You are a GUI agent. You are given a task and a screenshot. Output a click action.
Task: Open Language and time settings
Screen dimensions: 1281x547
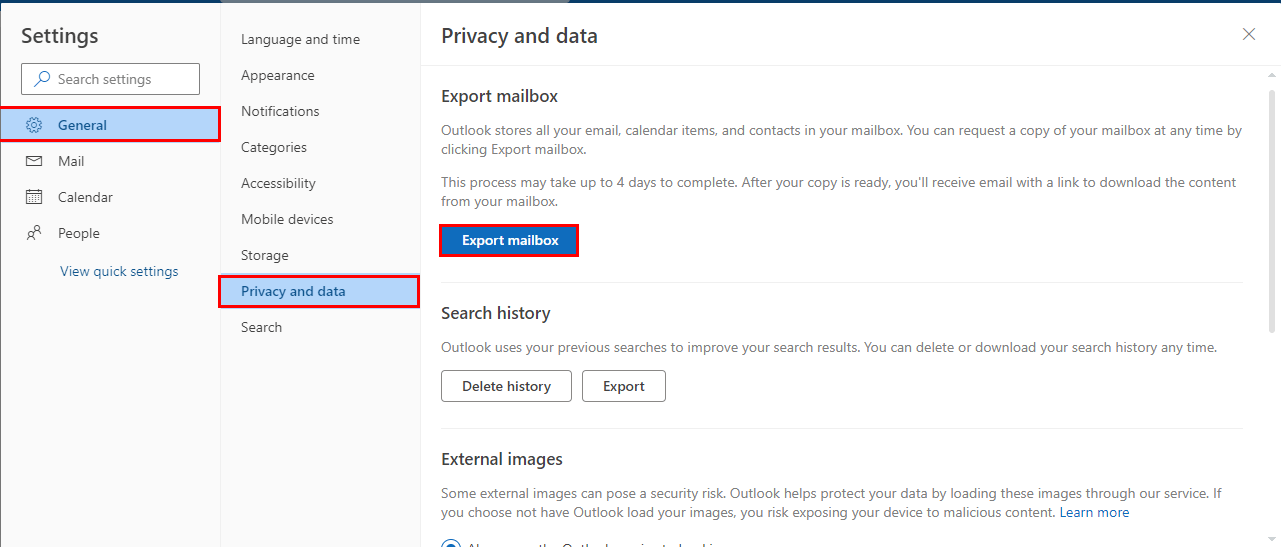coord(300,39)
